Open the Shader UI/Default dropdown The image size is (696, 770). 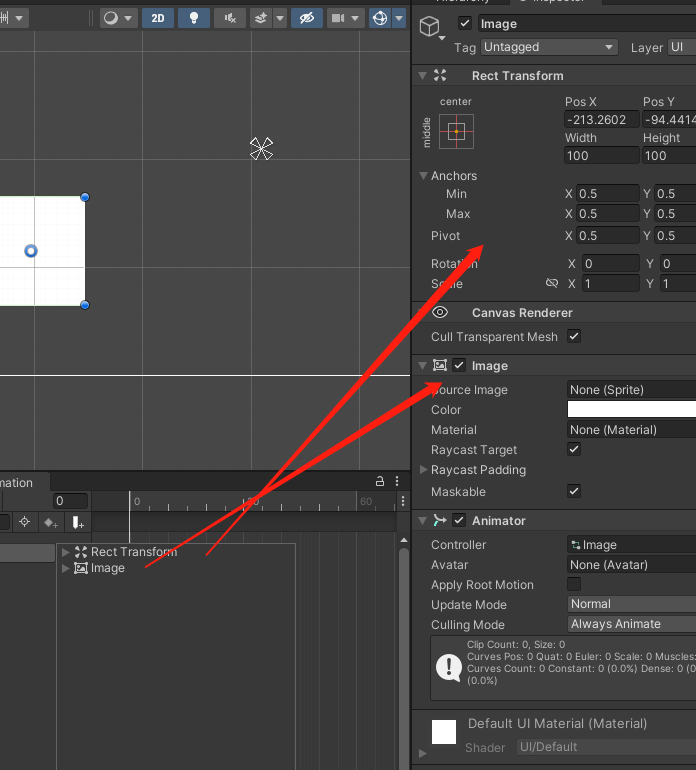coord(606,747)
